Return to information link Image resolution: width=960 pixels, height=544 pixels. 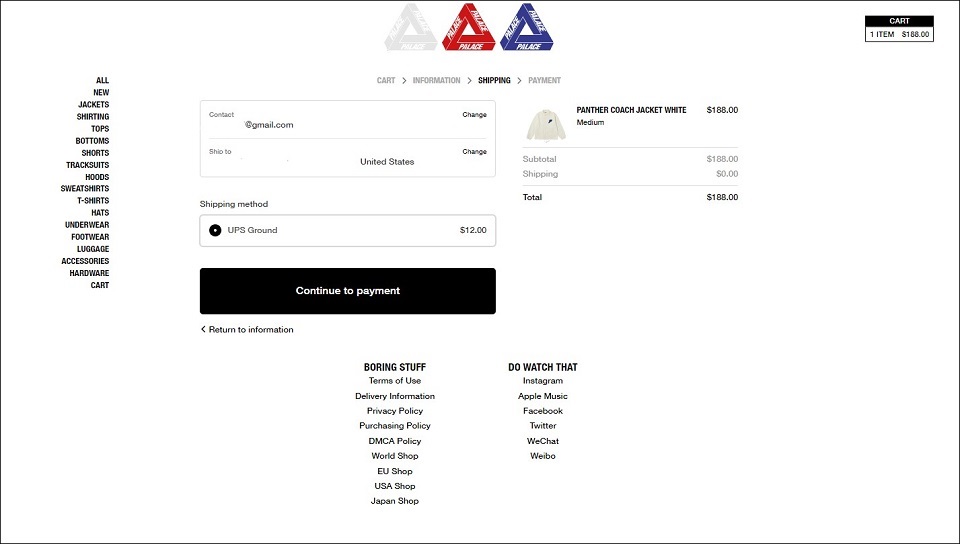click(247, 329)
